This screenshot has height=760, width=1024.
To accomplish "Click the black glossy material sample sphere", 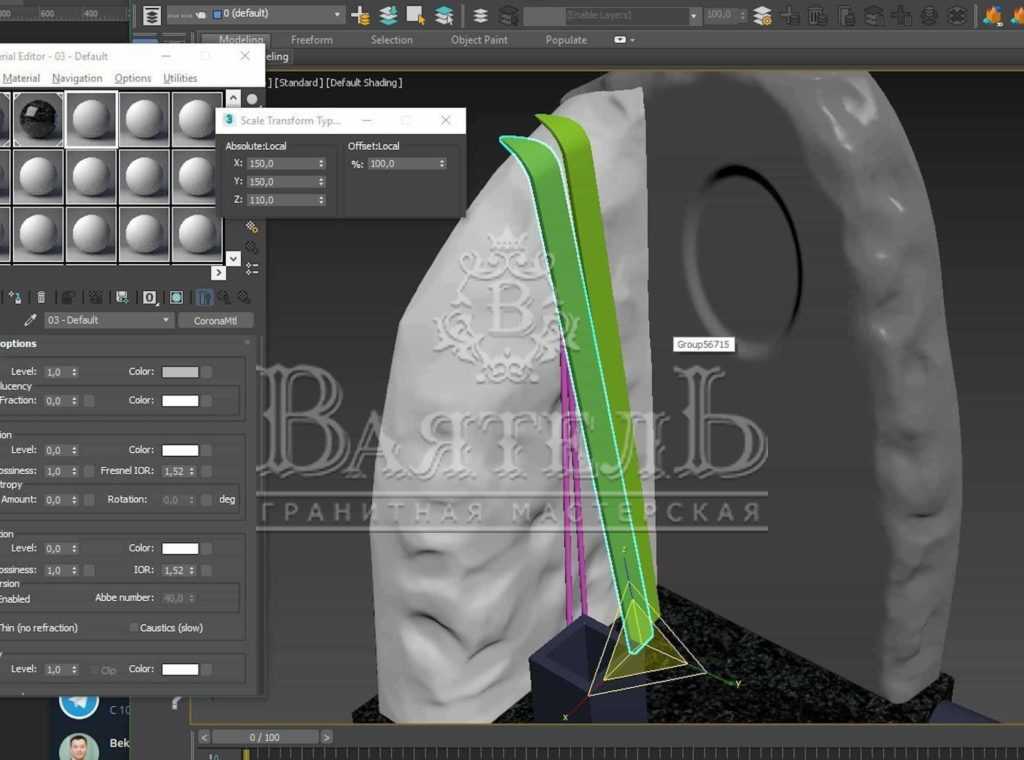I will 39,119.
